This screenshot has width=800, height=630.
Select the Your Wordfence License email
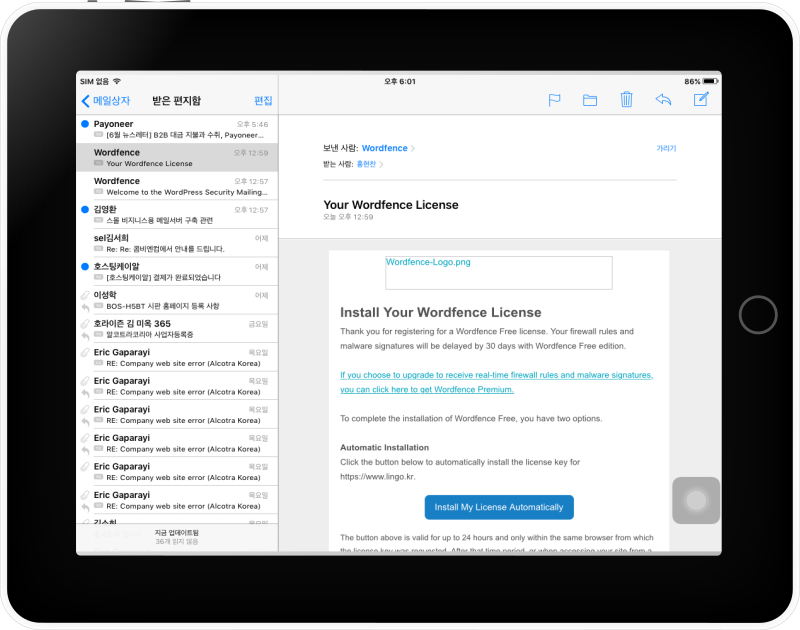[x=177, y=158]
